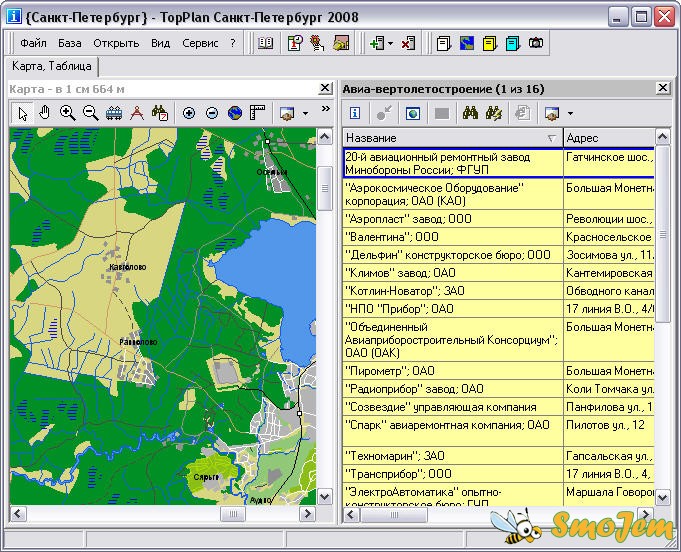Click map horizontal scrollbar right arrow
The width and height of the screenshot is (681, 552).
point(307,514)
